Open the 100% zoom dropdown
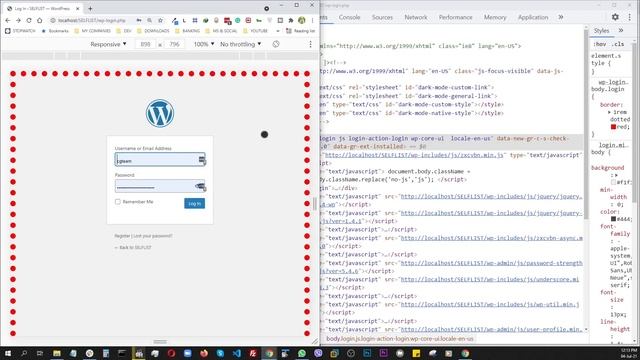The height and width of the screenshot is (360, 640). (204, 44)
